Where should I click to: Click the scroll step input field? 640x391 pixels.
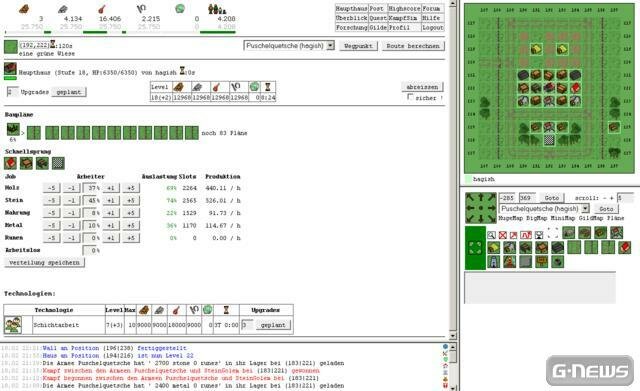[x=624, y=198]
